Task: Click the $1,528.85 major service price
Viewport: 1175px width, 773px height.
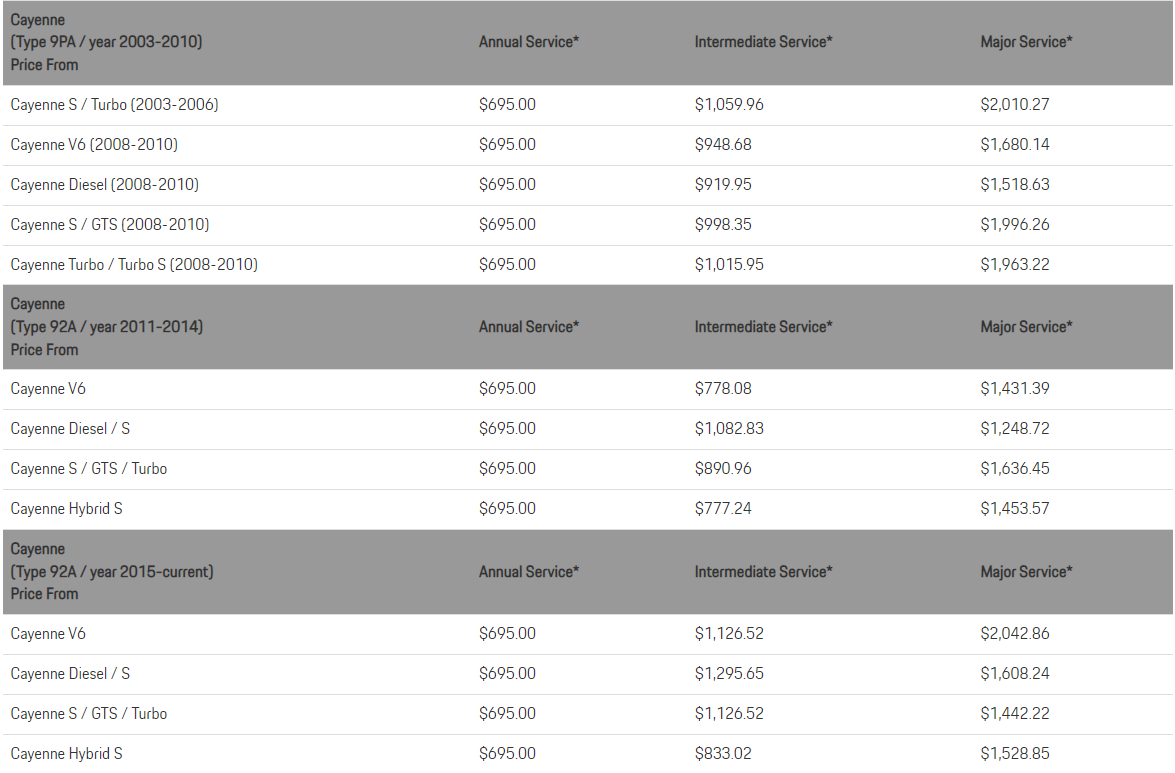Action: coord(1014,754)
